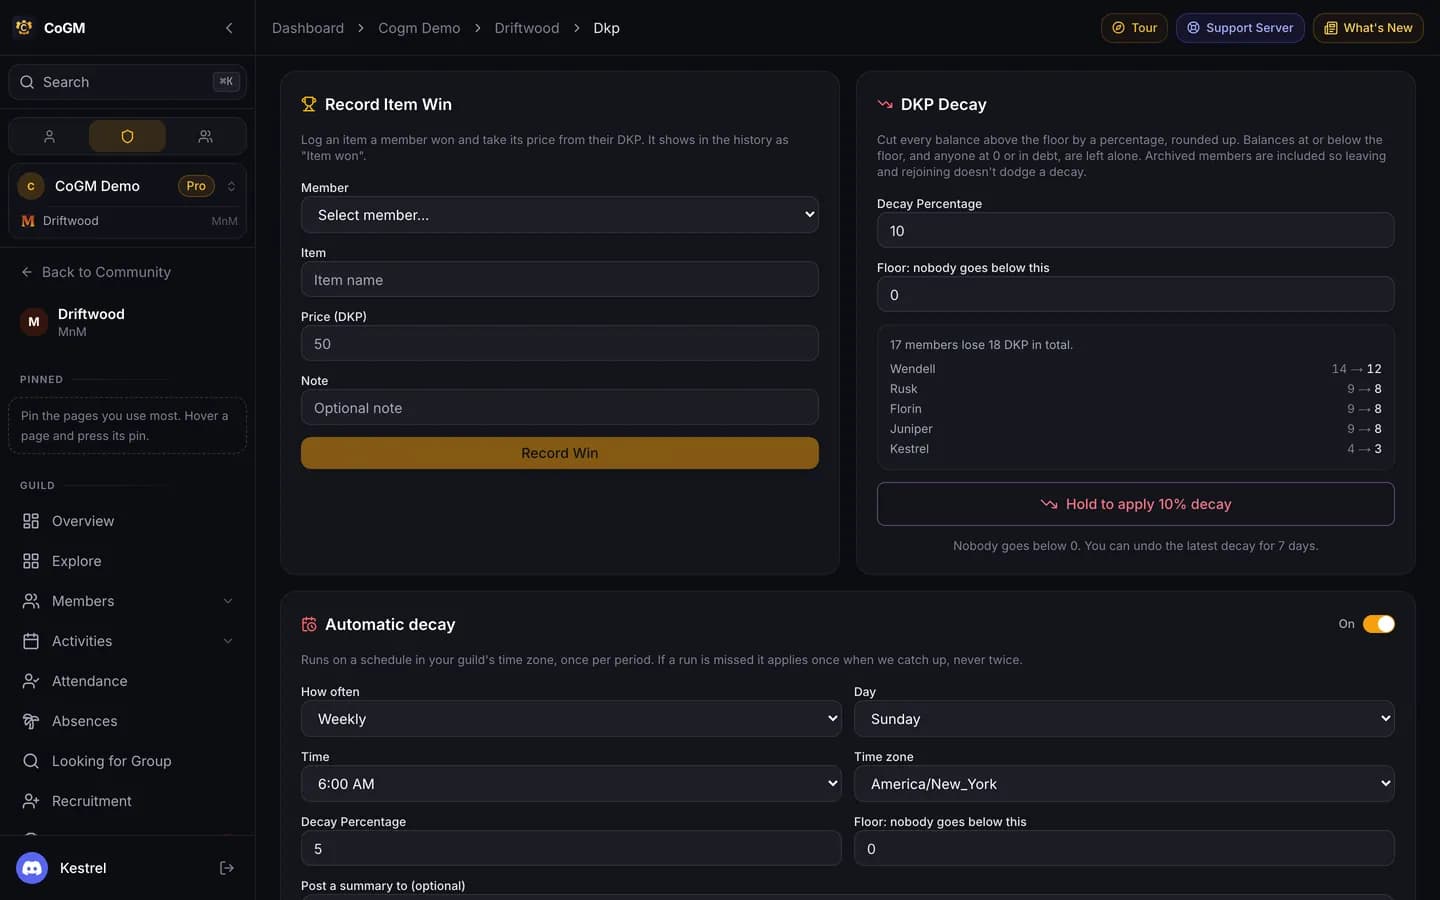
Task: Click the Discord avatar next to Kestrel
Action: click(x=32, y=868)
